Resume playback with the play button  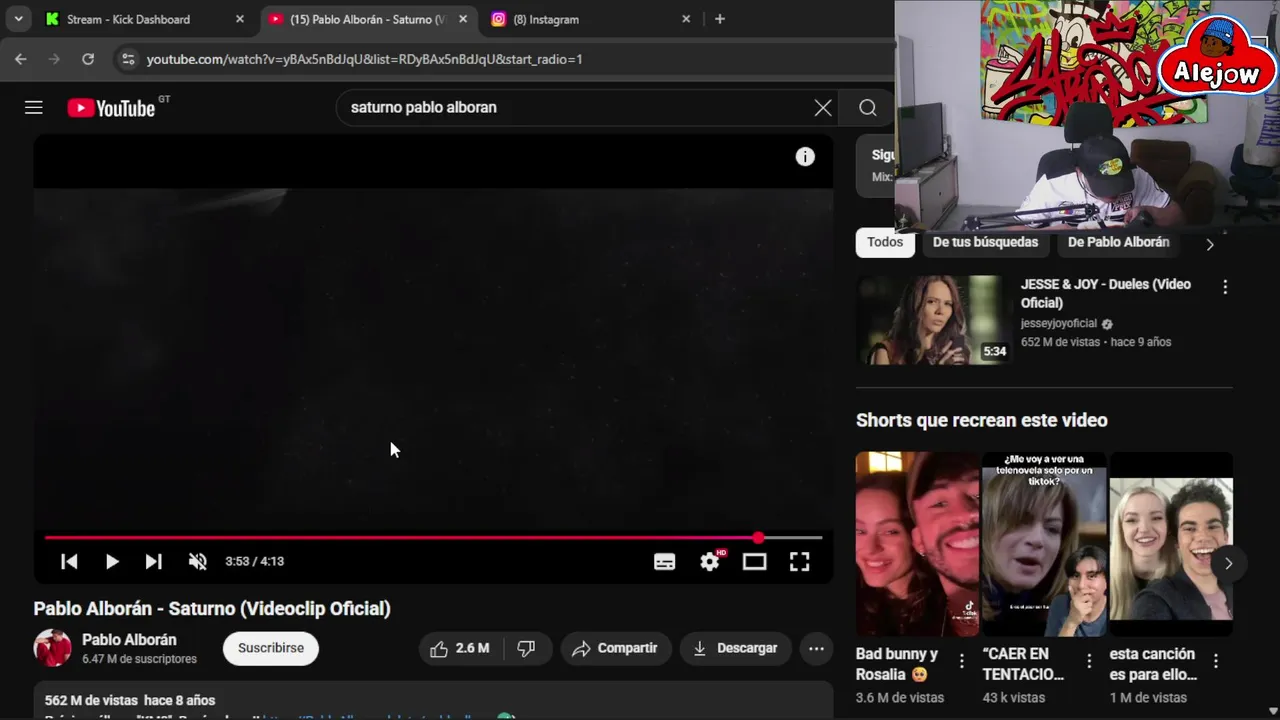pos(112,562)
